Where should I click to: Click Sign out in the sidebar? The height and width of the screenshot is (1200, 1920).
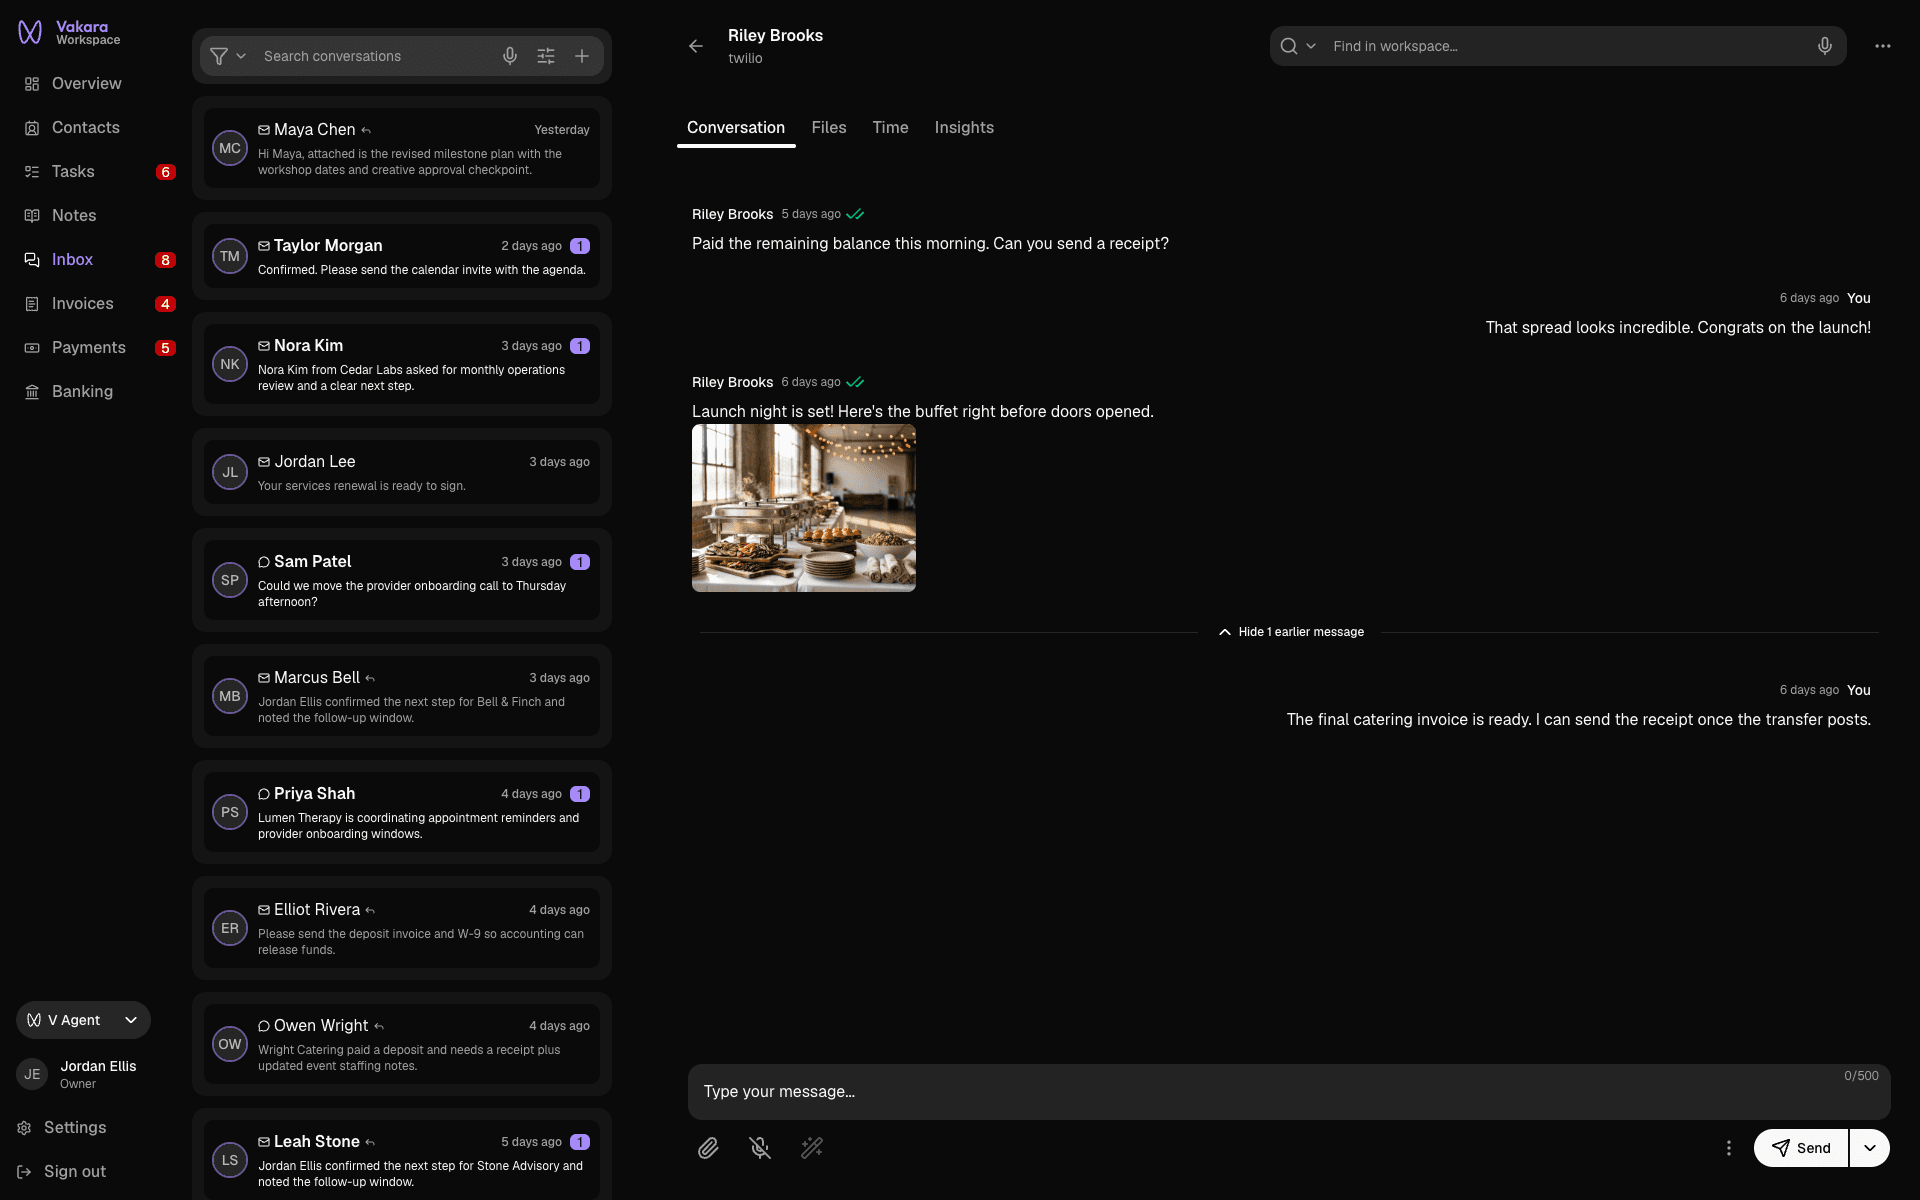click(62, 1172)
